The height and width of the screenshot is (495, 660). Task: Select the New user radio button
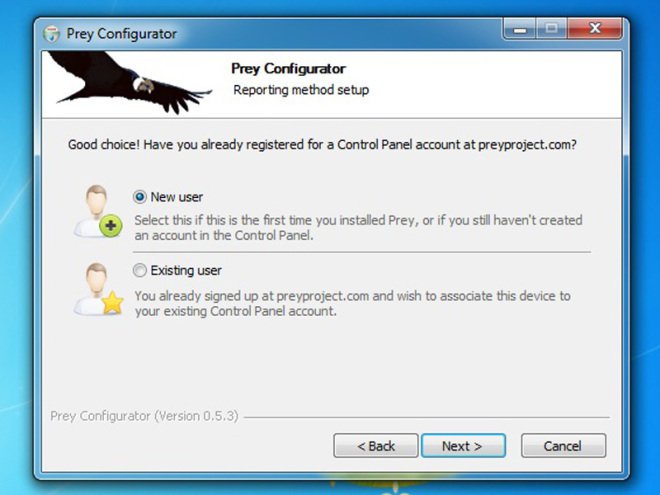140,197
